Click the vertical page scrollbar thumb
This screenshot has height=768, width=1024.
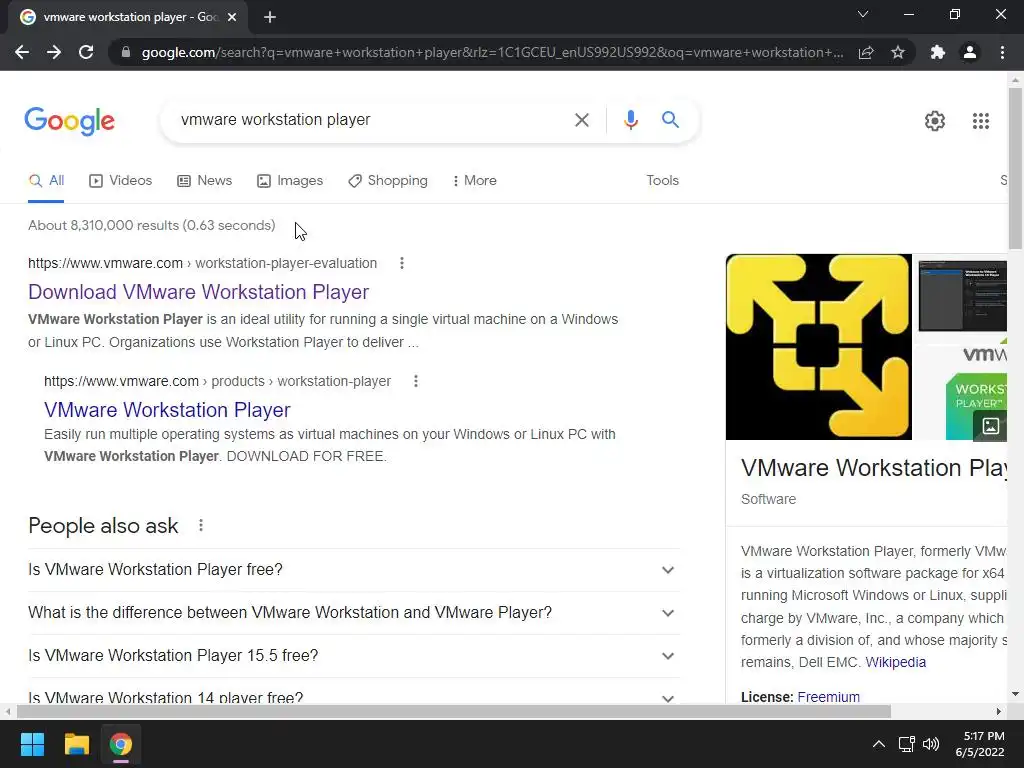[x=1015, y=168]
